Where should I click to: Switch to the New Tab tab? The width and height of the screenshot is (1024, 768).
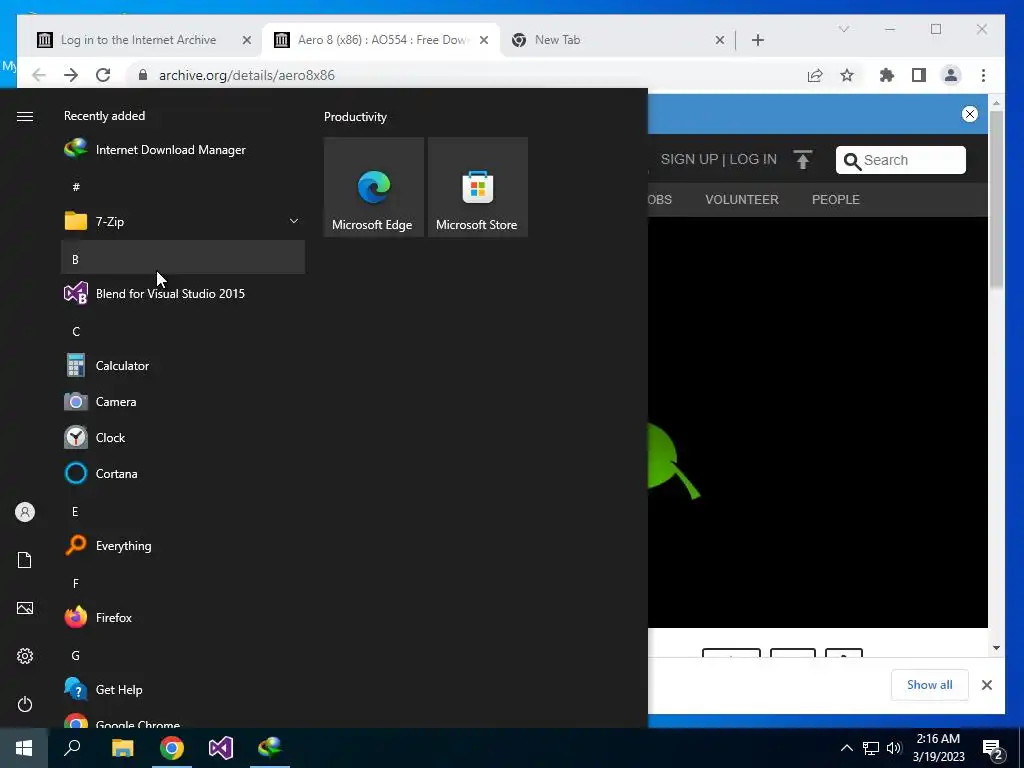pyautogui.click(x=557, y=40)
